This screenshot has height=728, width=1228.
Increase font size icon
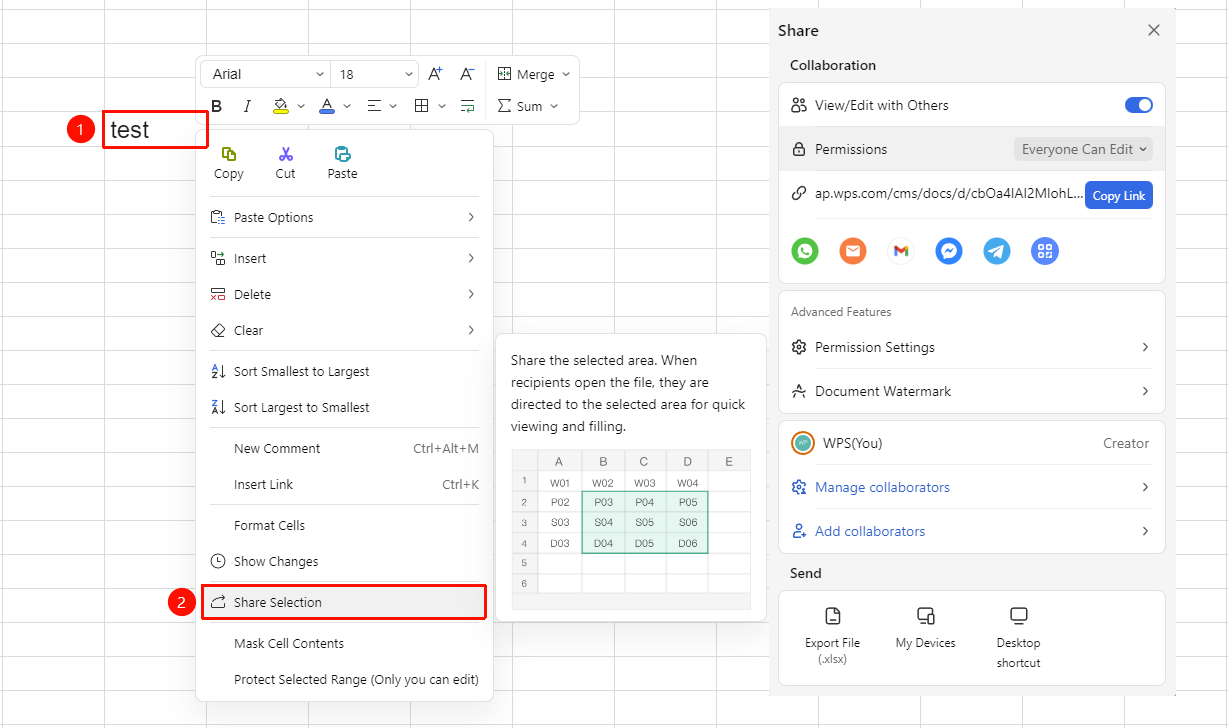pos(435,74)
